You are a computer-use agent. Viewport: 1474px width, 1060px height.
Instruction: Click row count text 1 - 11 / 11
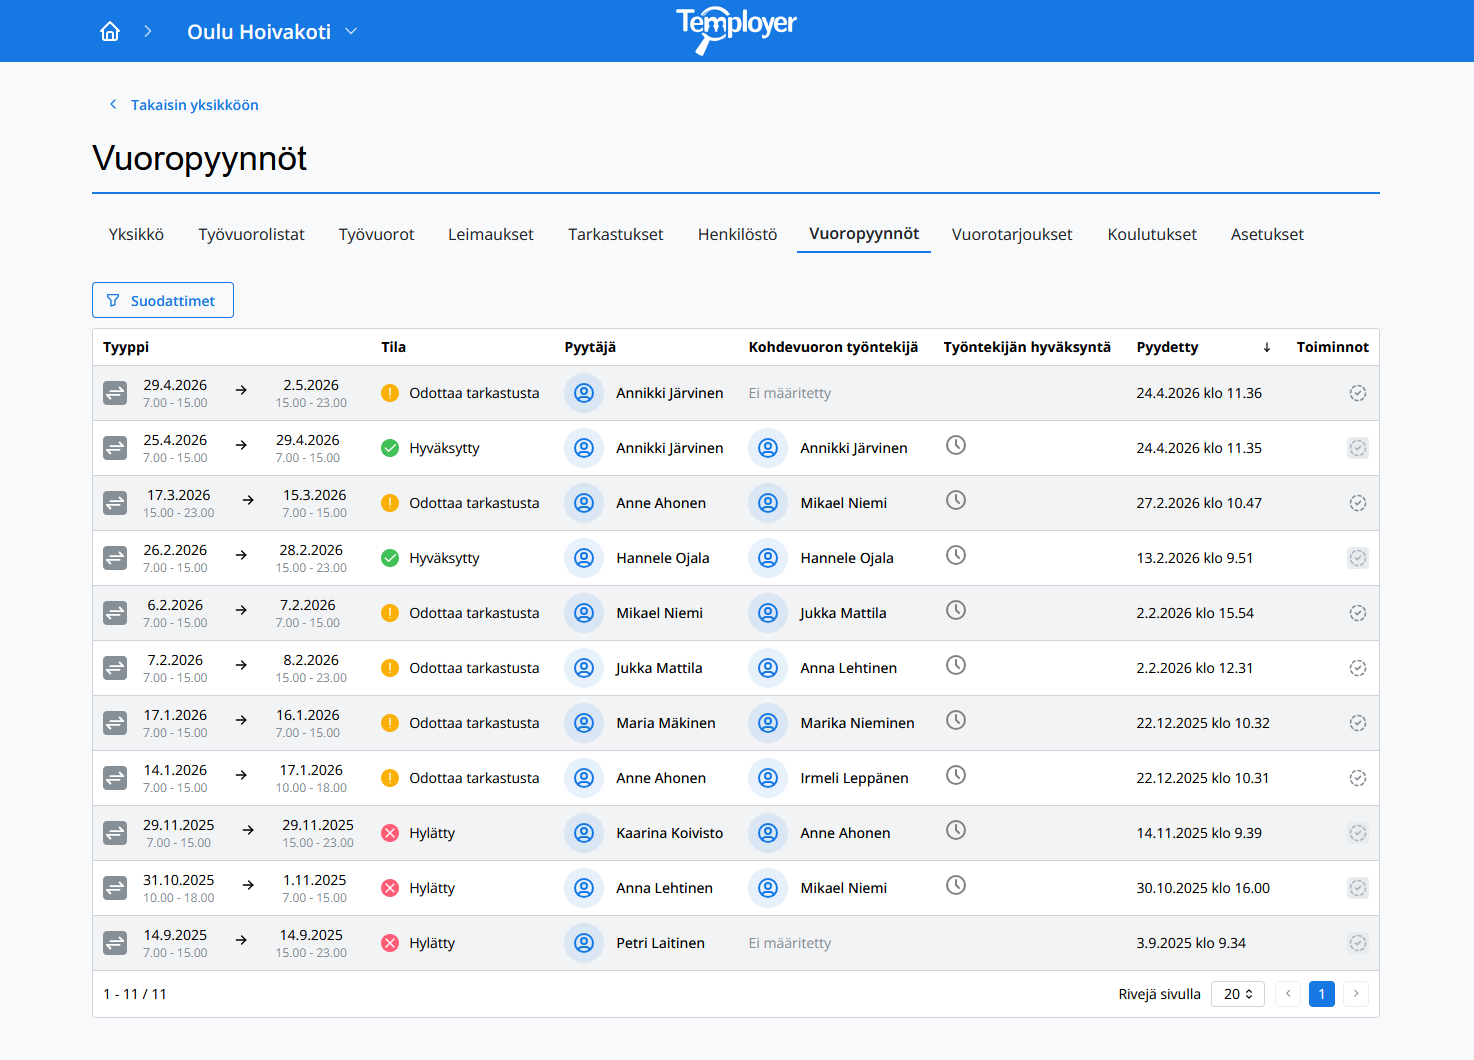click(x=135, y=994)
